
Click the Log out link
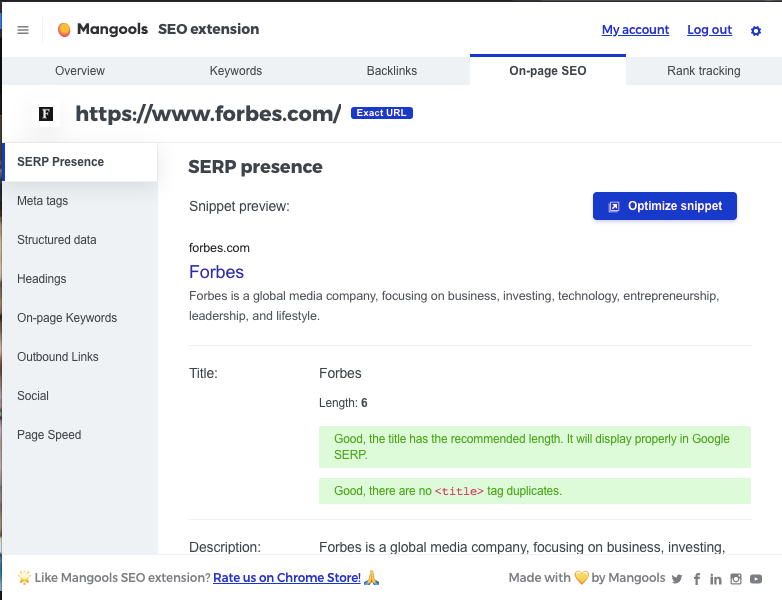point(709,30)
